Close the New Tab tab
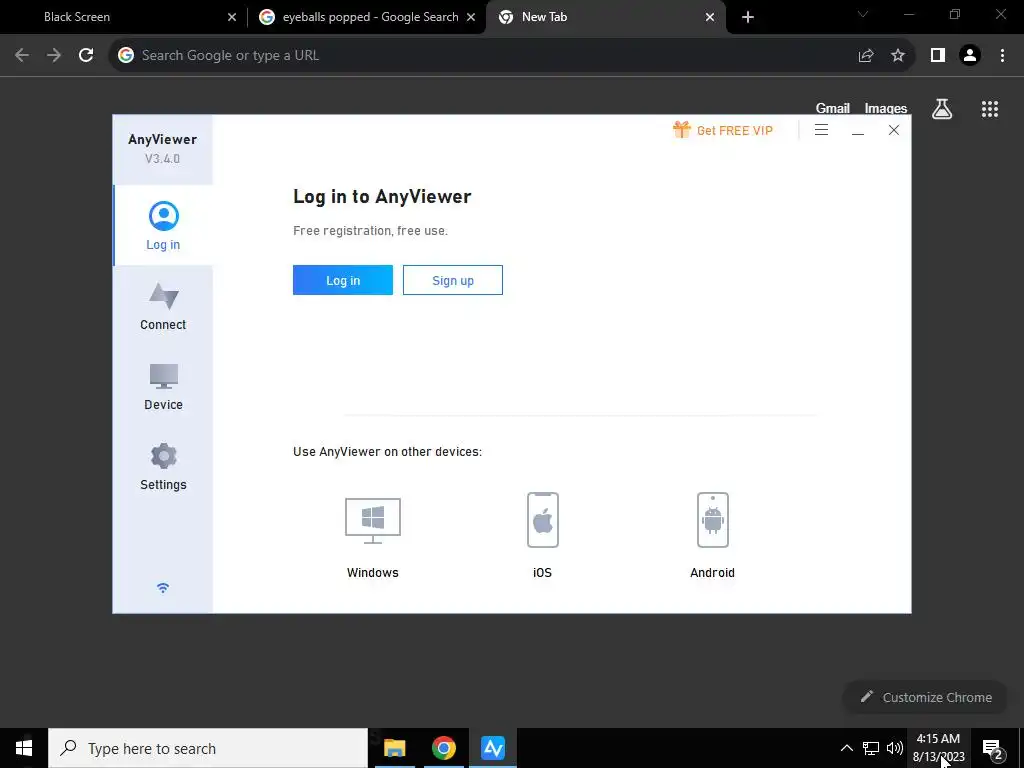1024x768 pixels. pos(710,18)
